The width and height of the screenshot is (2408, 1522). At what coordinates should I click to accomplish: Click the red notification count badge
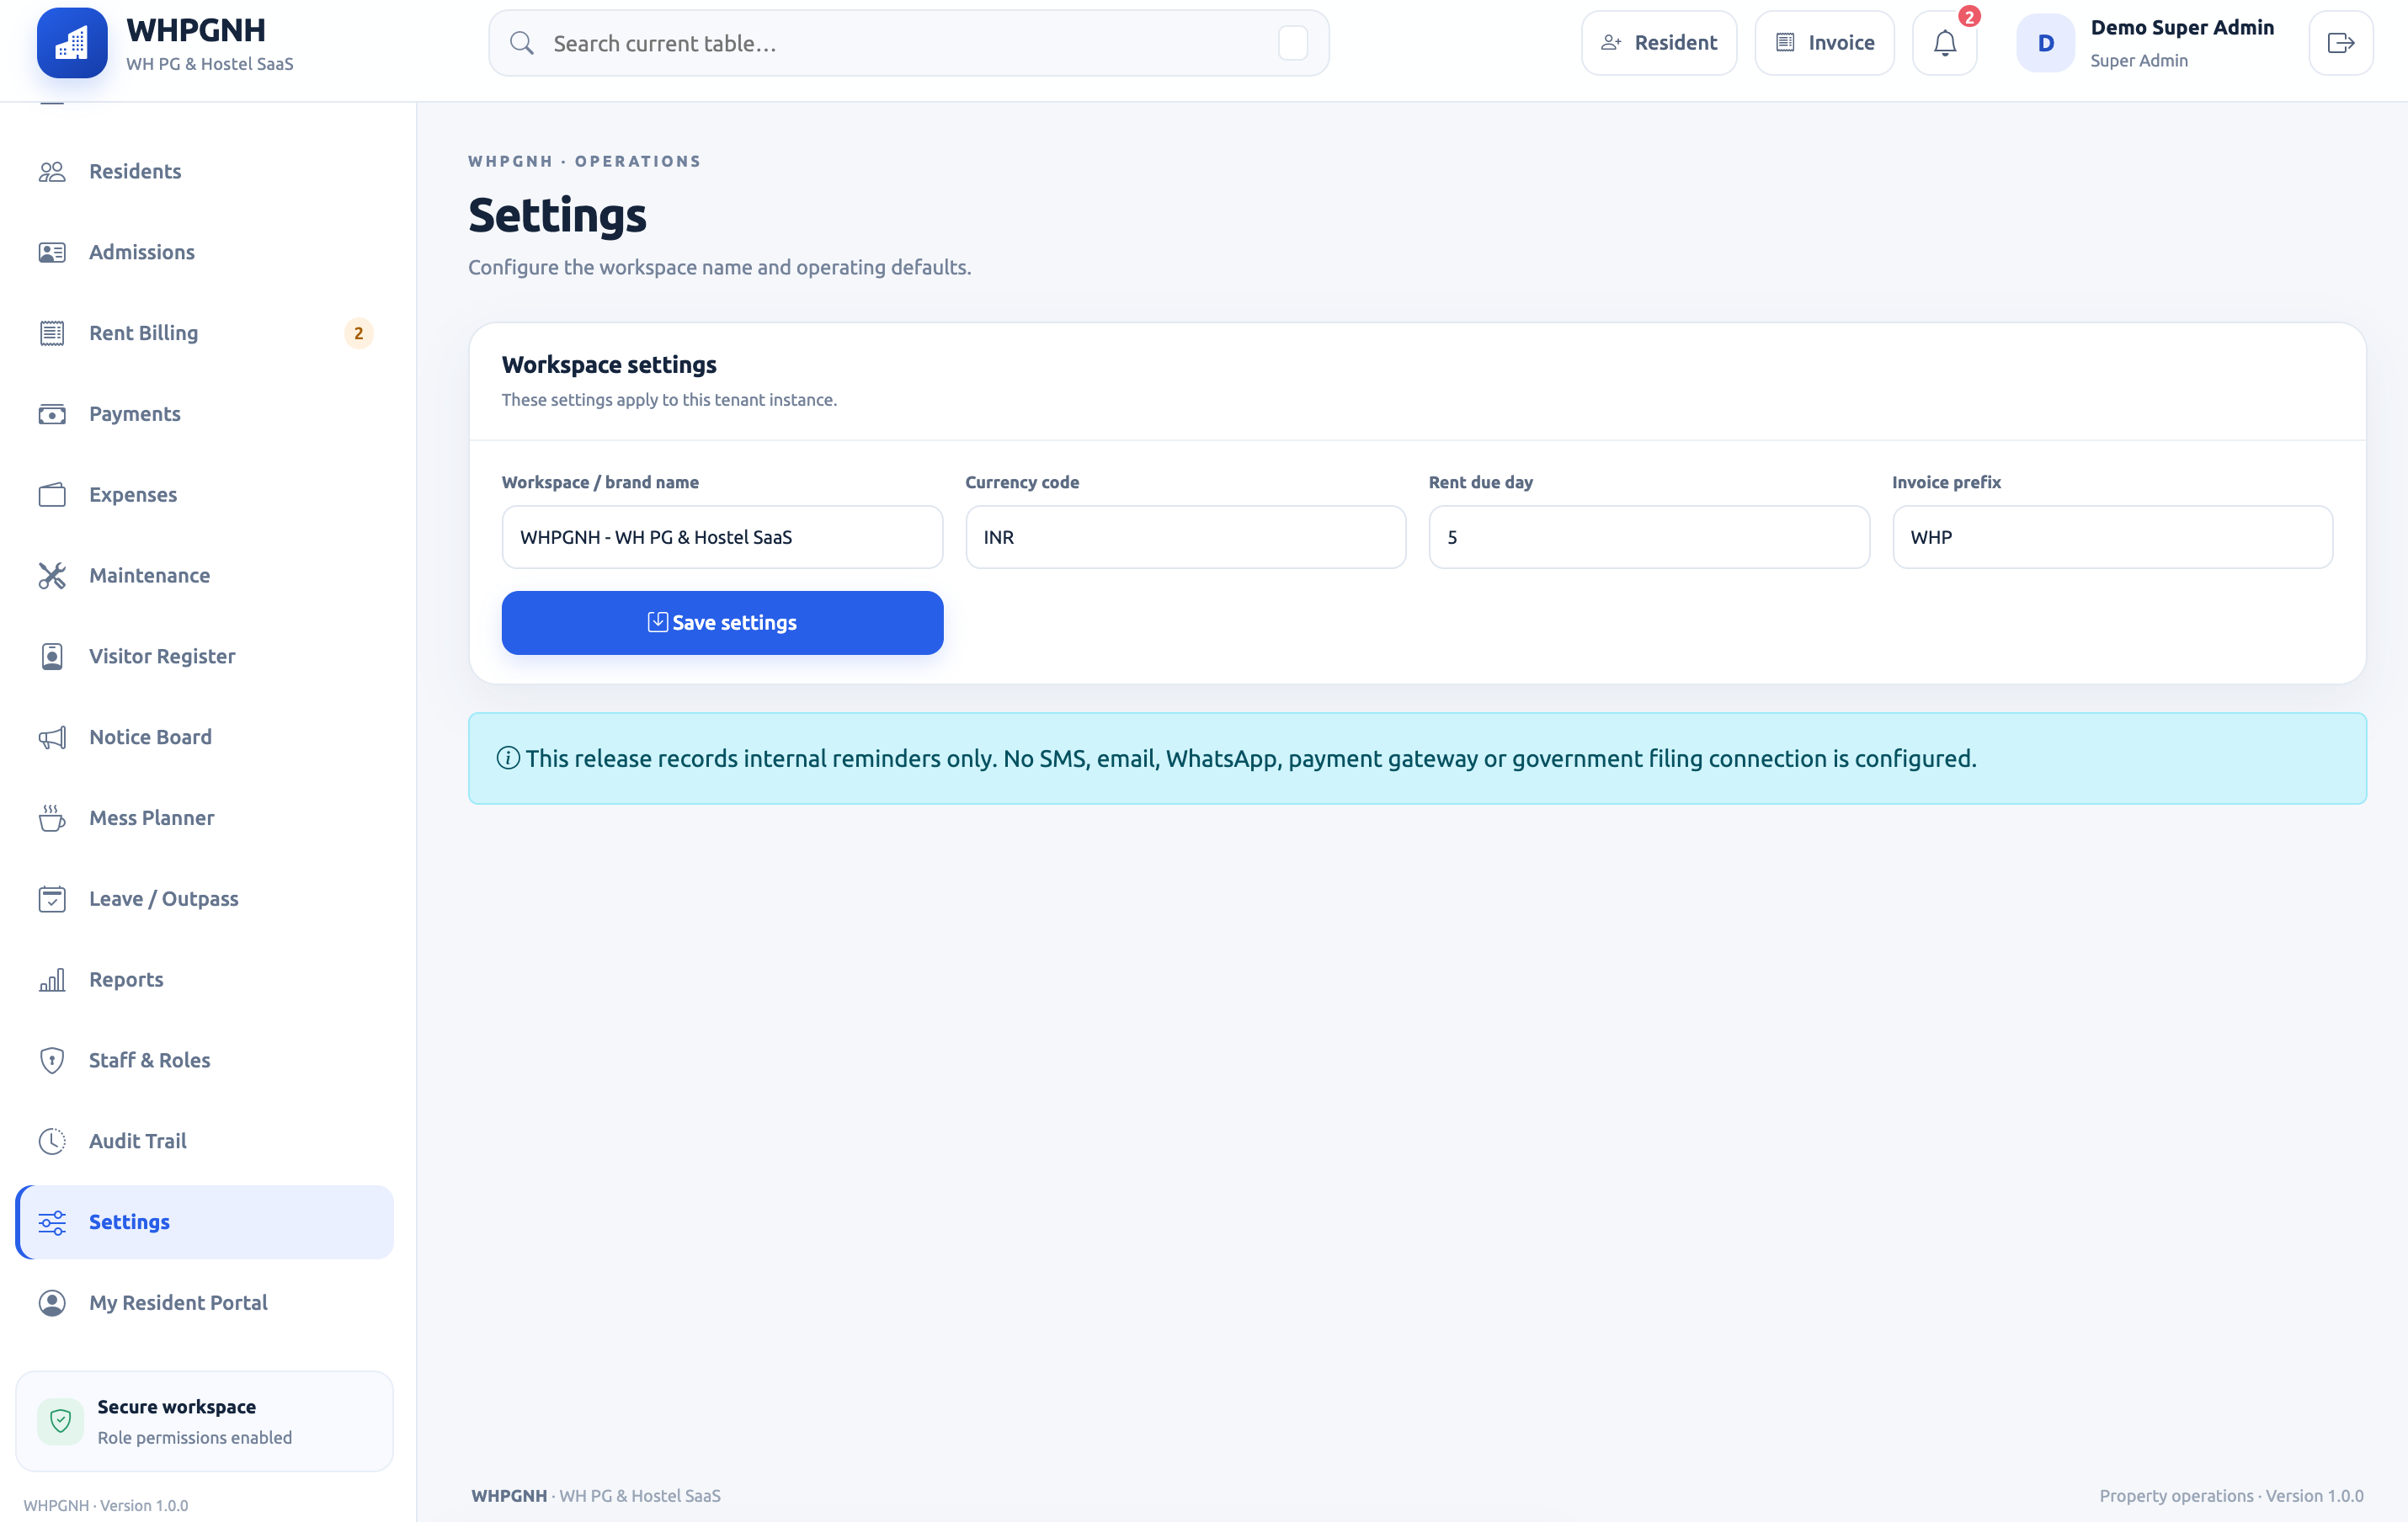pos(1969,16)
